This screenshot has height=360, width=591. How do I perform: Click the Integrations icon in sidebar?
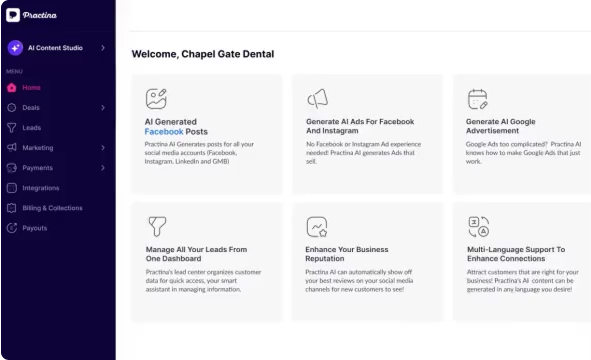[12, 188]
